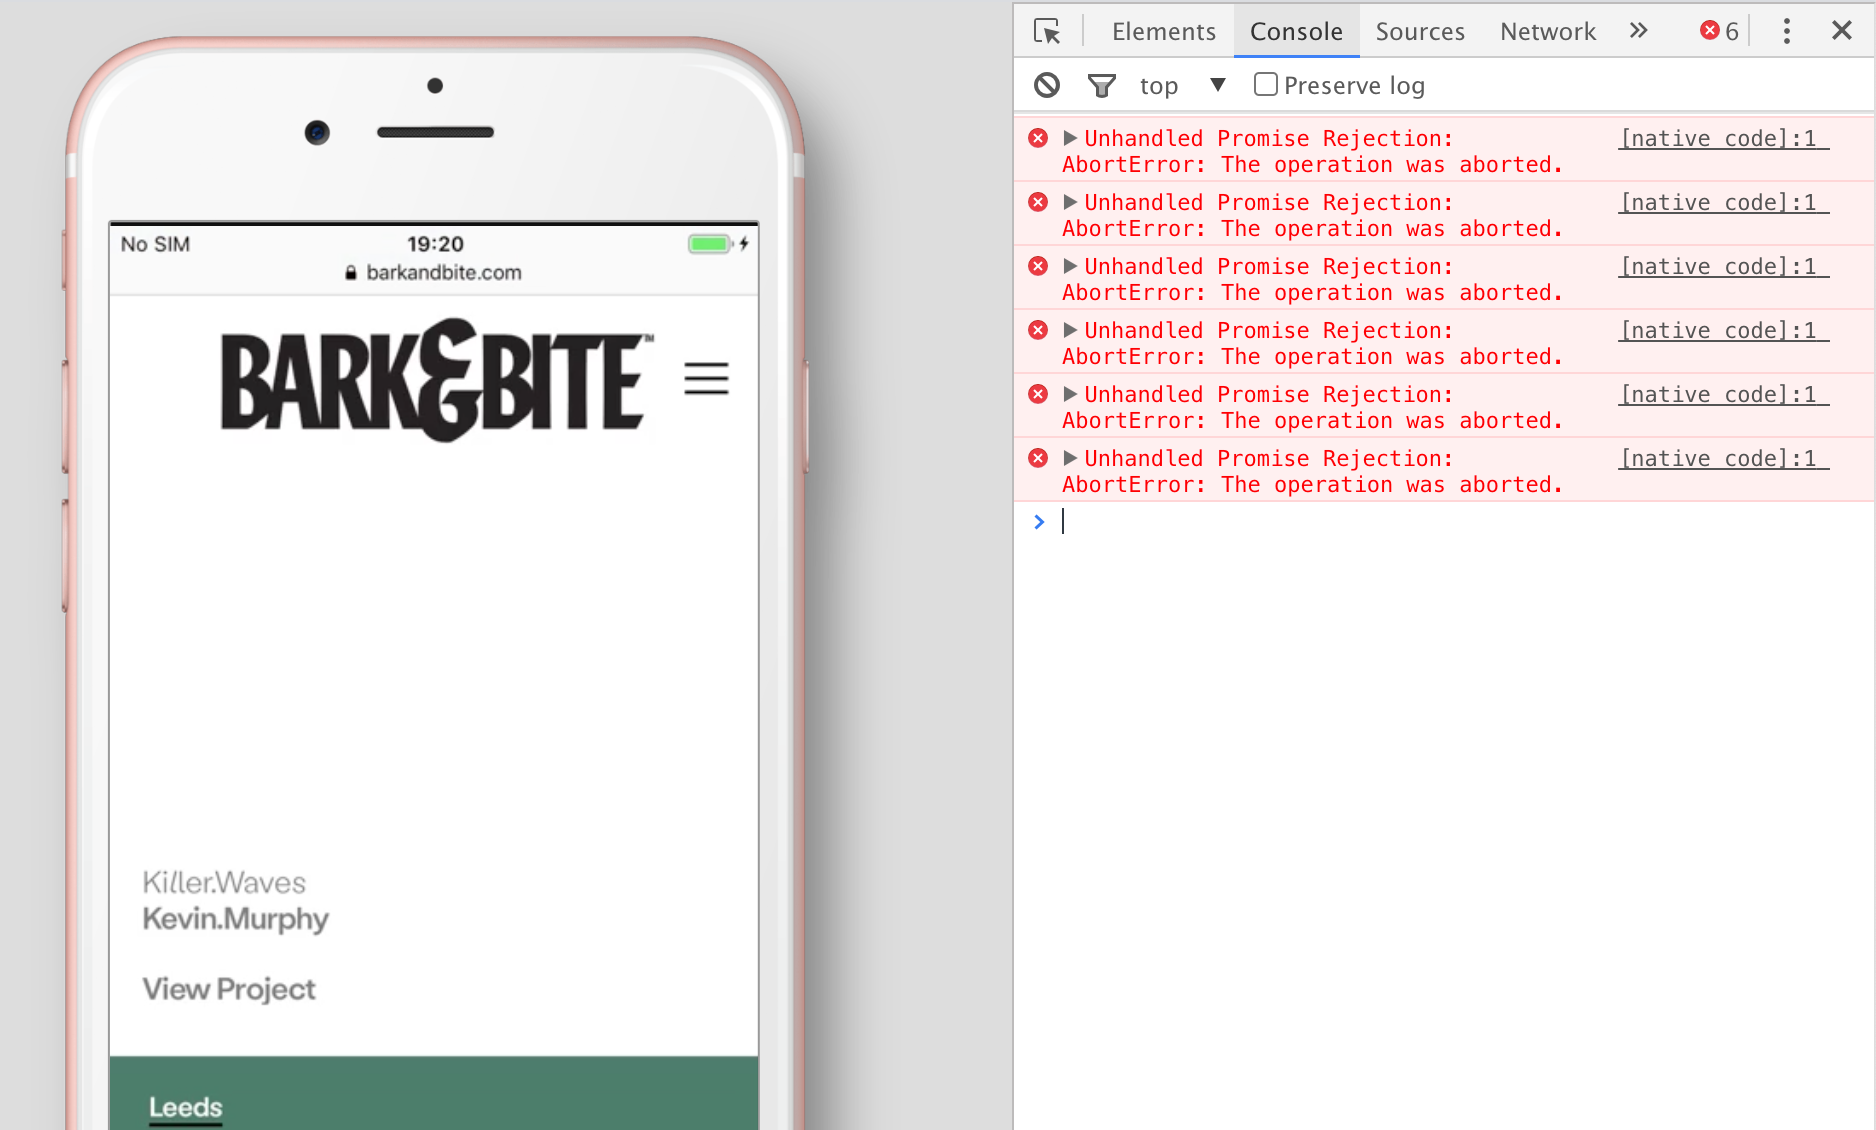Image resolution: width=1876 pixels, height=1130 pixels.
Task: Expand the last Unhandled Promise Rejection error
Action: (x=1070, y=458)
